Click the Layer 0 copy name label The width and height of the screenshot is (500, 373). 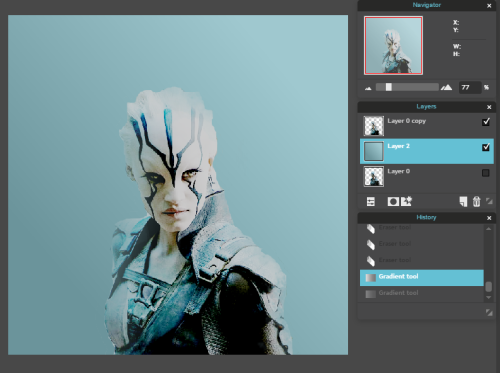point(407,121)
